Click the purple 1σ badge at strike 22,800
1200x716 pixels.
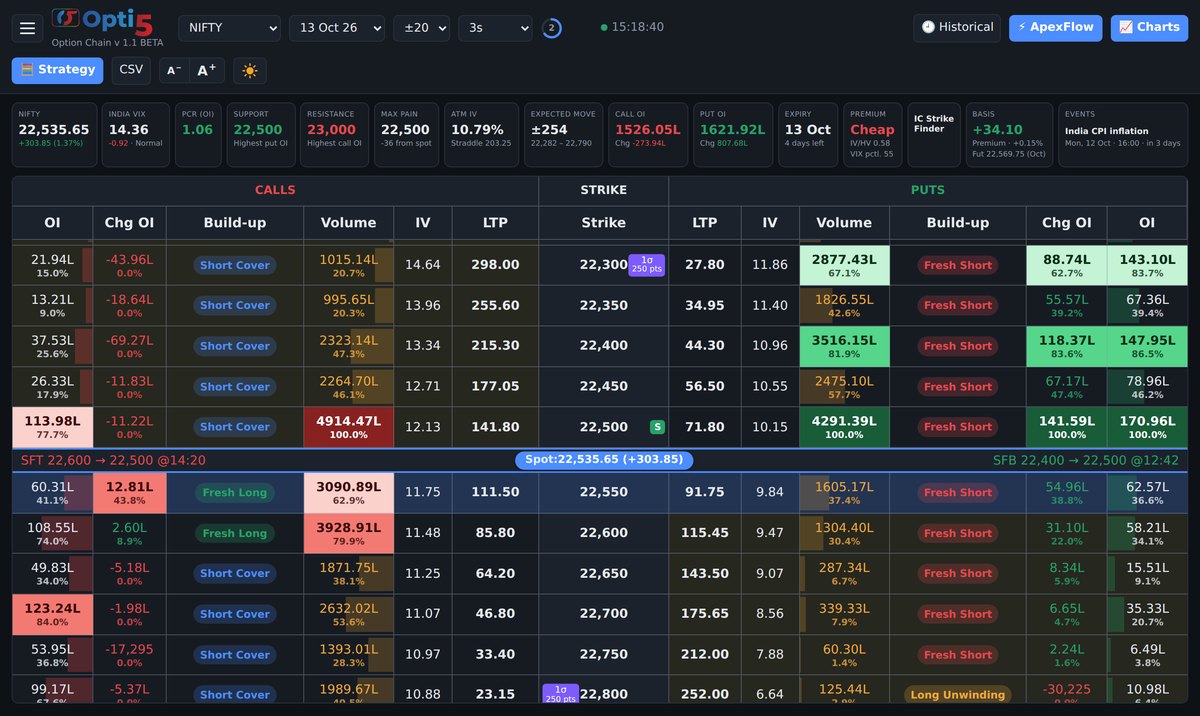tap(560, 694)
